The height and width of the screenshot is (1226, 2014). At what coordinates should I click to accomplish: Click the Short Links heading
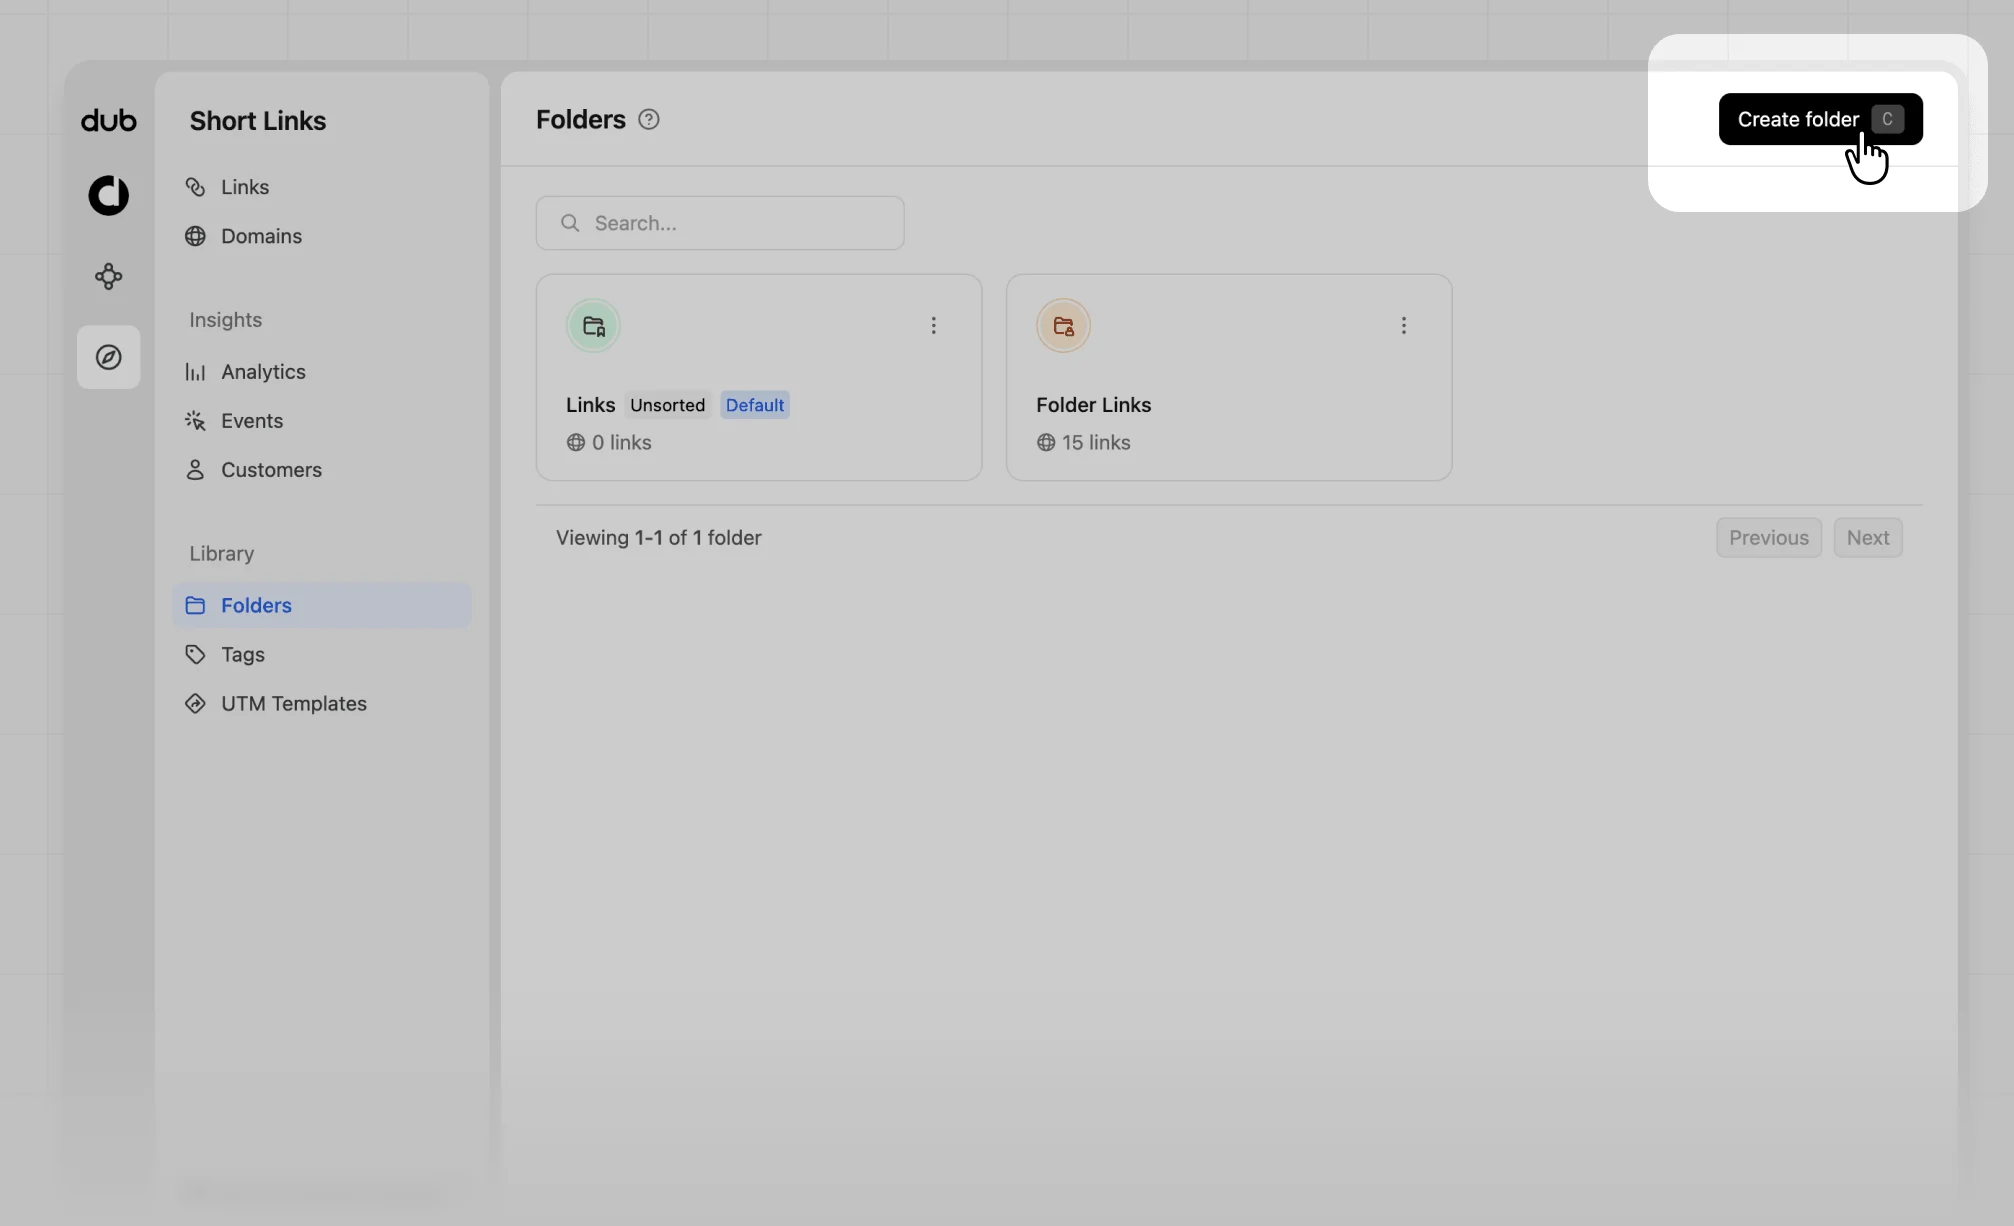(258, 121)
